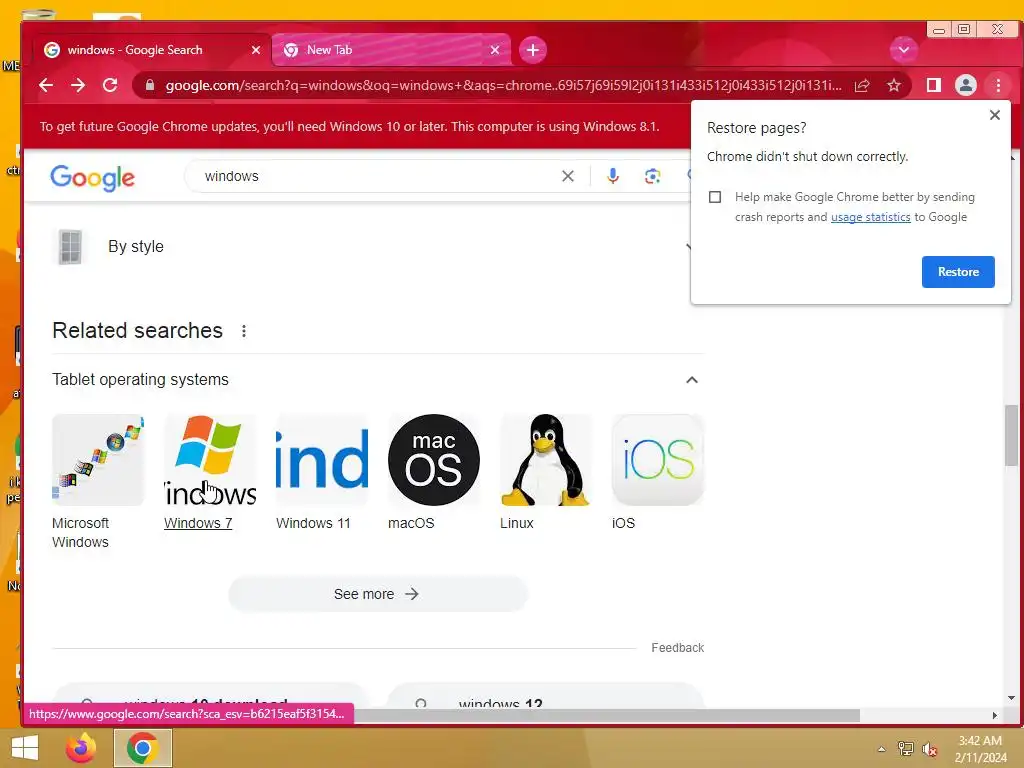The image size is (1024, 768).
Task: Close the 'windows - Google Search' tab
Action: click(x=255, y=50)
